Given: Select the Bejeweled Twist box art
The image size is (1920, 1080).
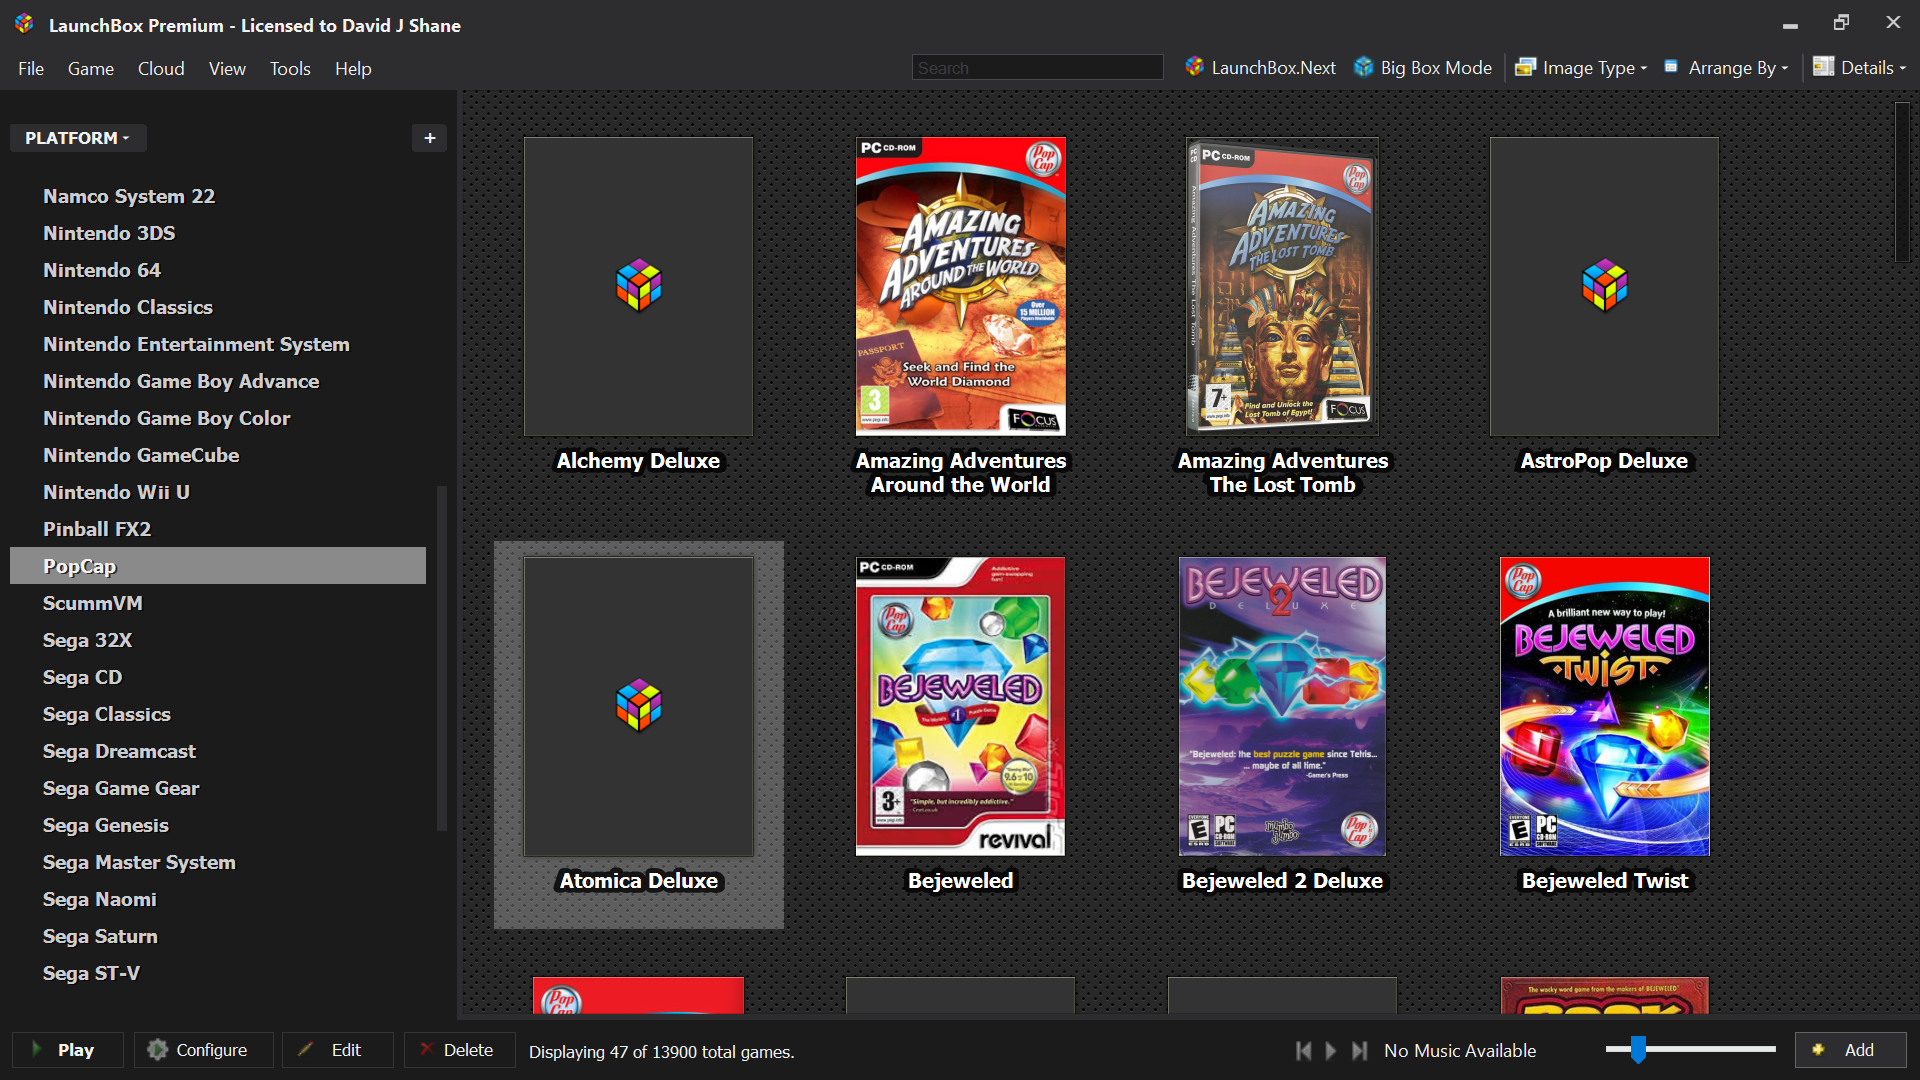Looking at the screenshot, I should tap(1605, 707).
